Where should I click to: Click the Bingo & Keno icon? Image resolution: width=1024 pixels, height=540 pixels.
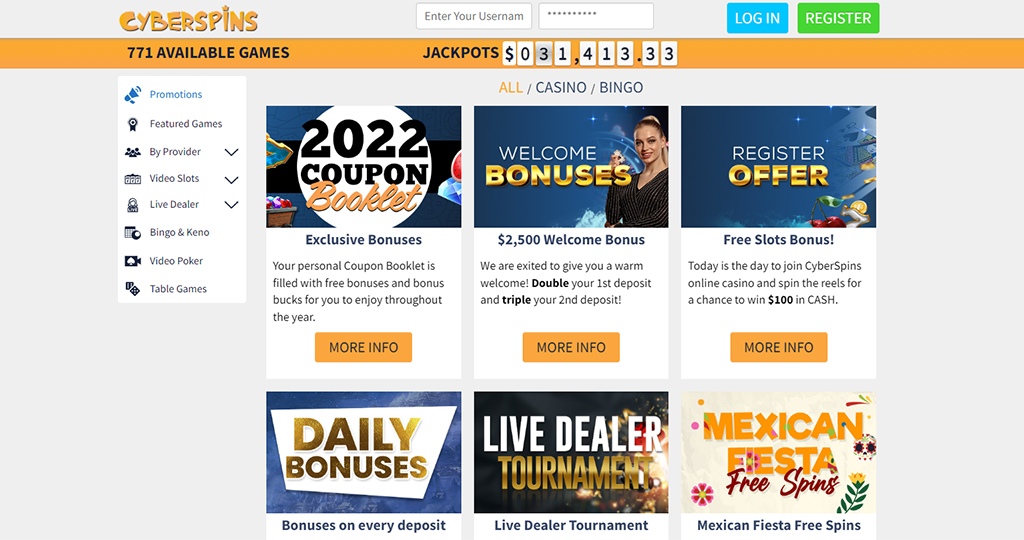point(133,232)
